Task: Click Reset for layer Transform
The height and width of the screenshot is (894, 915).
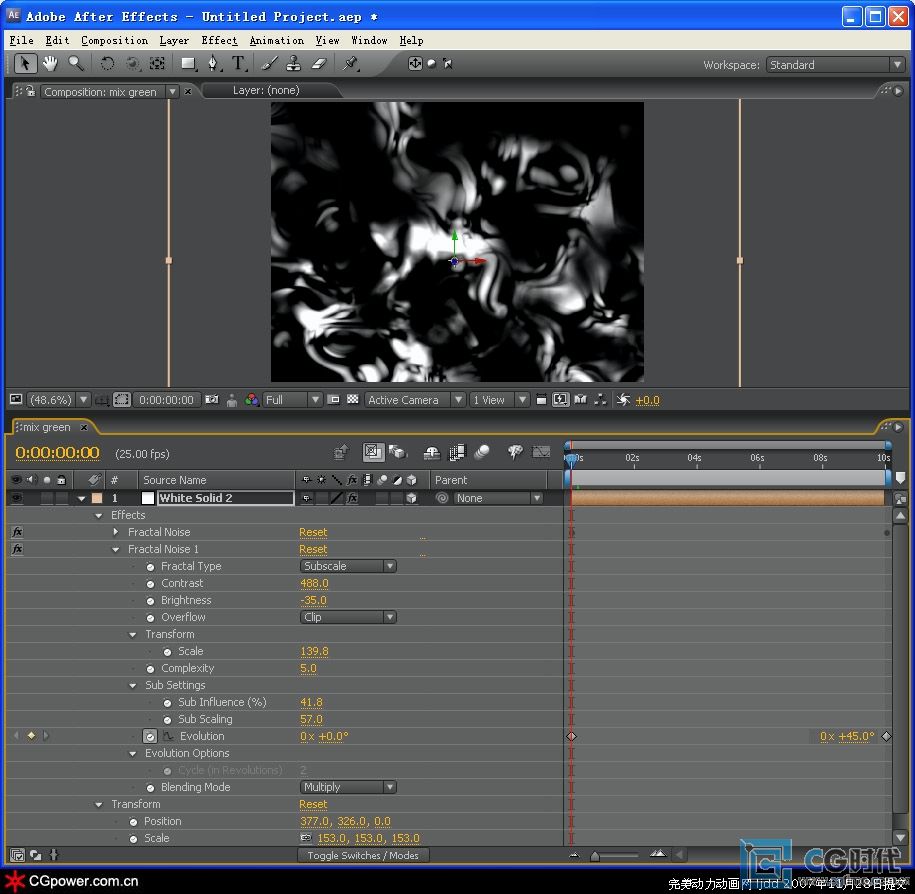Action: (x=313, y=804)
